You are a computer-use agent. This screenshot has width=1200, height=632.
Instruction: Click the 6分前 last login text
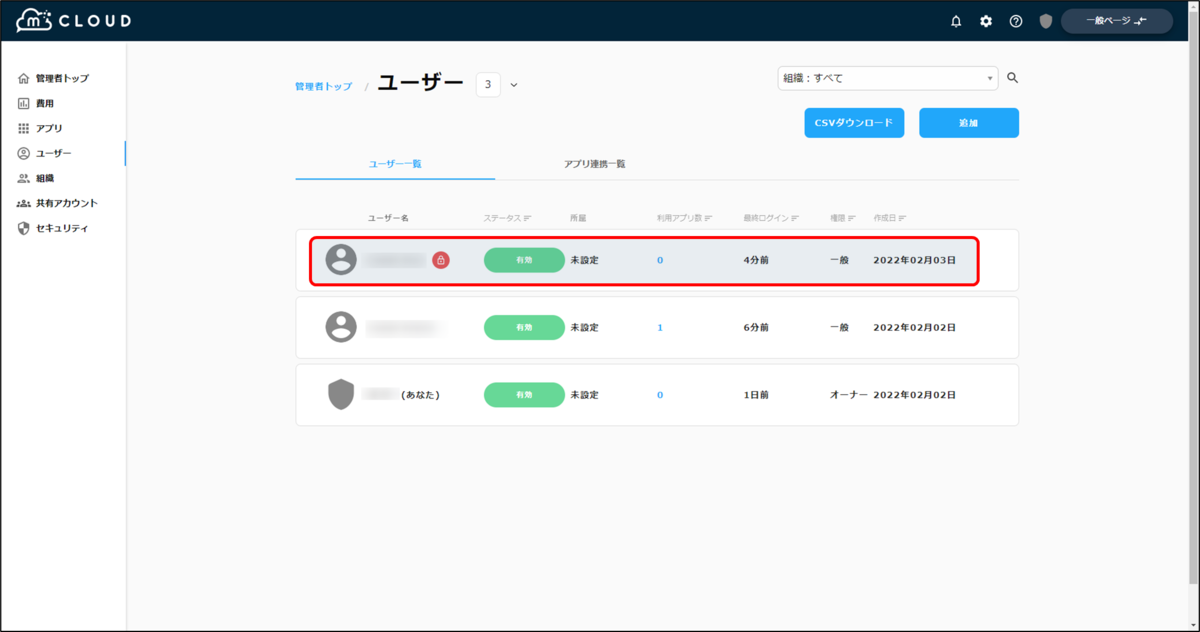[755, 327]
